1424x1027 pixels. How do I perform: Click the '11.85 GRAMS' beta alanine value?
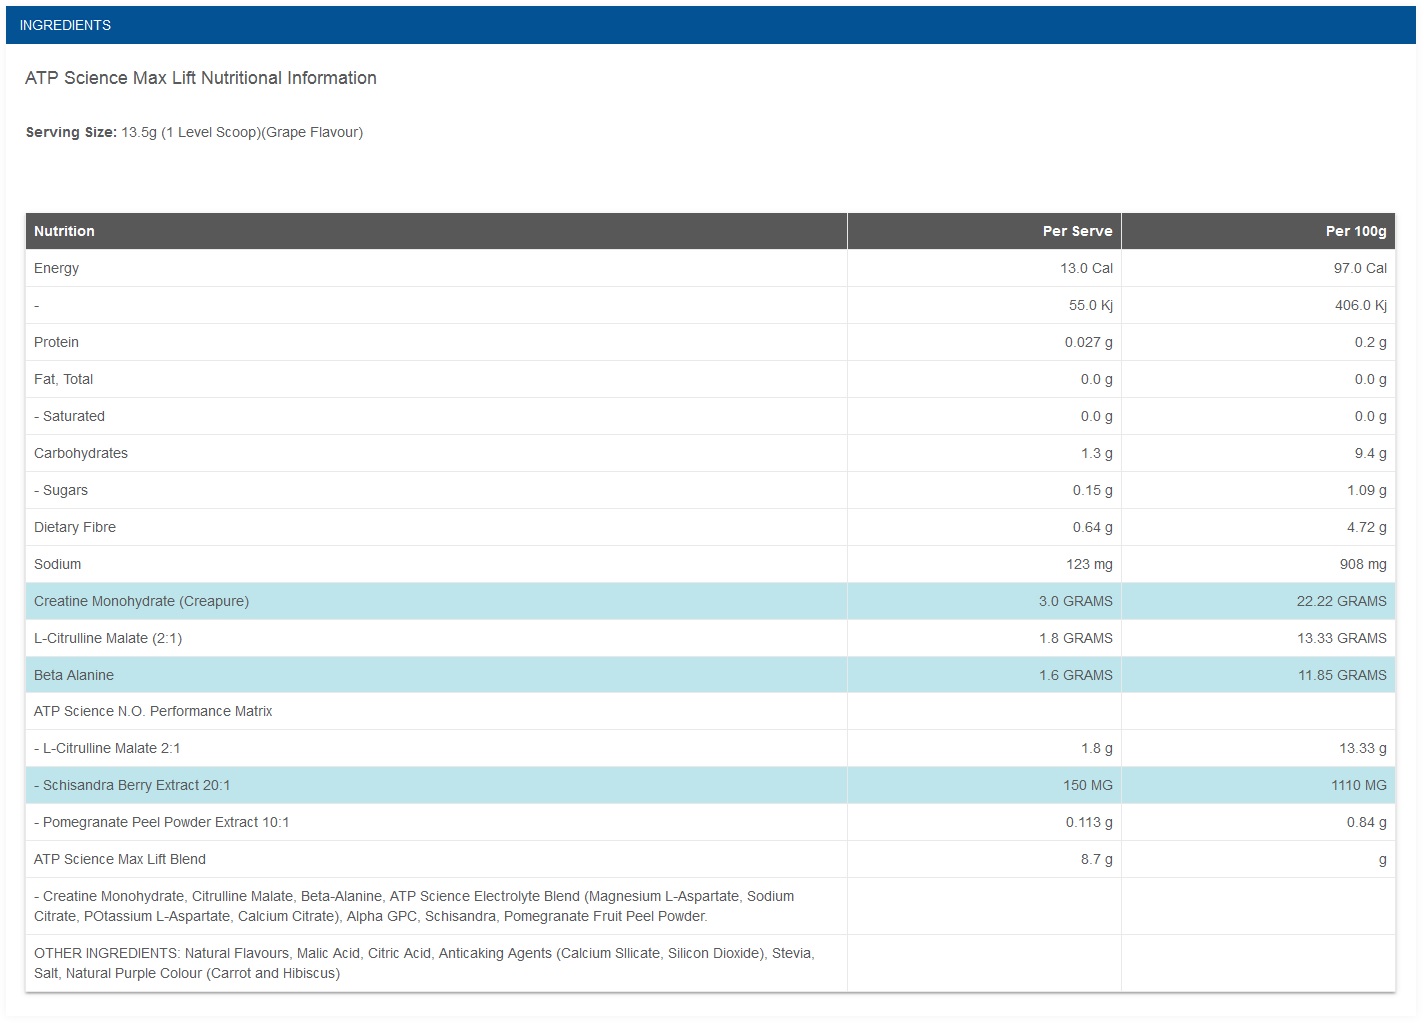pyautogui.click(x=1343, y=675)
